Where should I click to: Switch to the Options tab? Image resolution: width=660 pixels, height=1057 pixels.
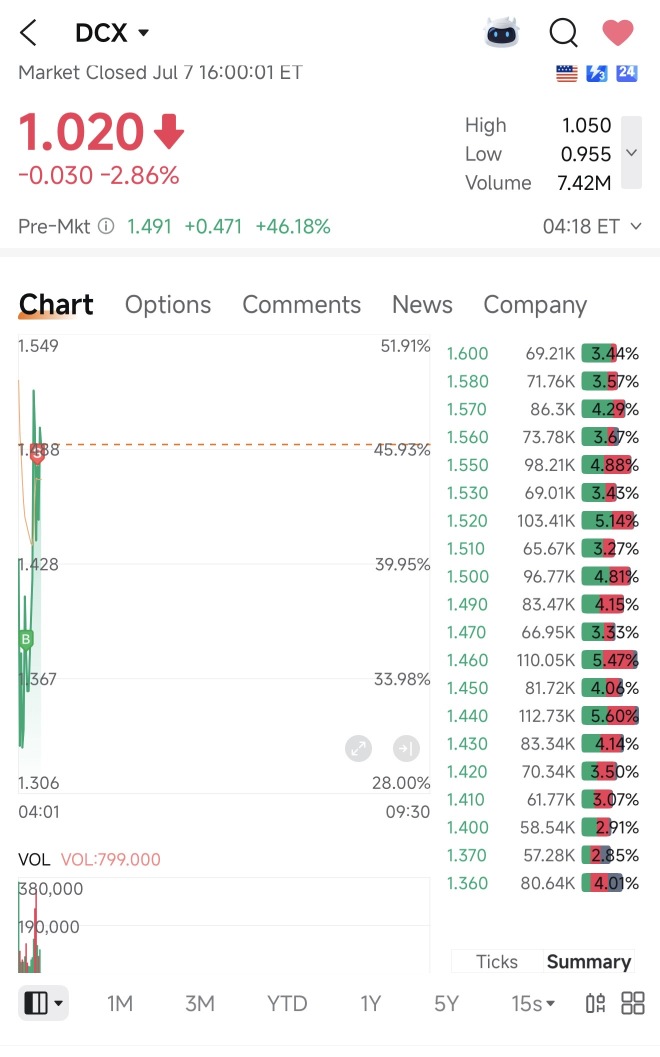click(168, 305)
